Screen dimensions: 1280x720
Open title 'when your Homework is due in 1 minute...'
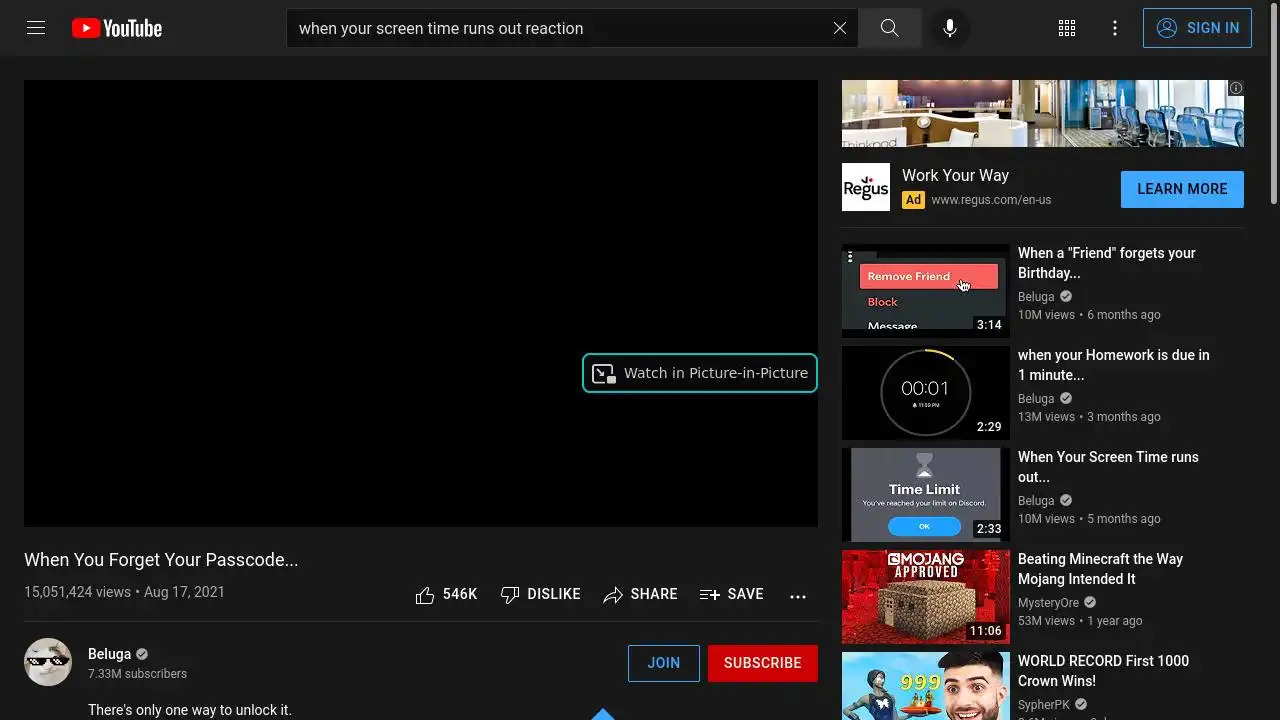click(1114, 365)
